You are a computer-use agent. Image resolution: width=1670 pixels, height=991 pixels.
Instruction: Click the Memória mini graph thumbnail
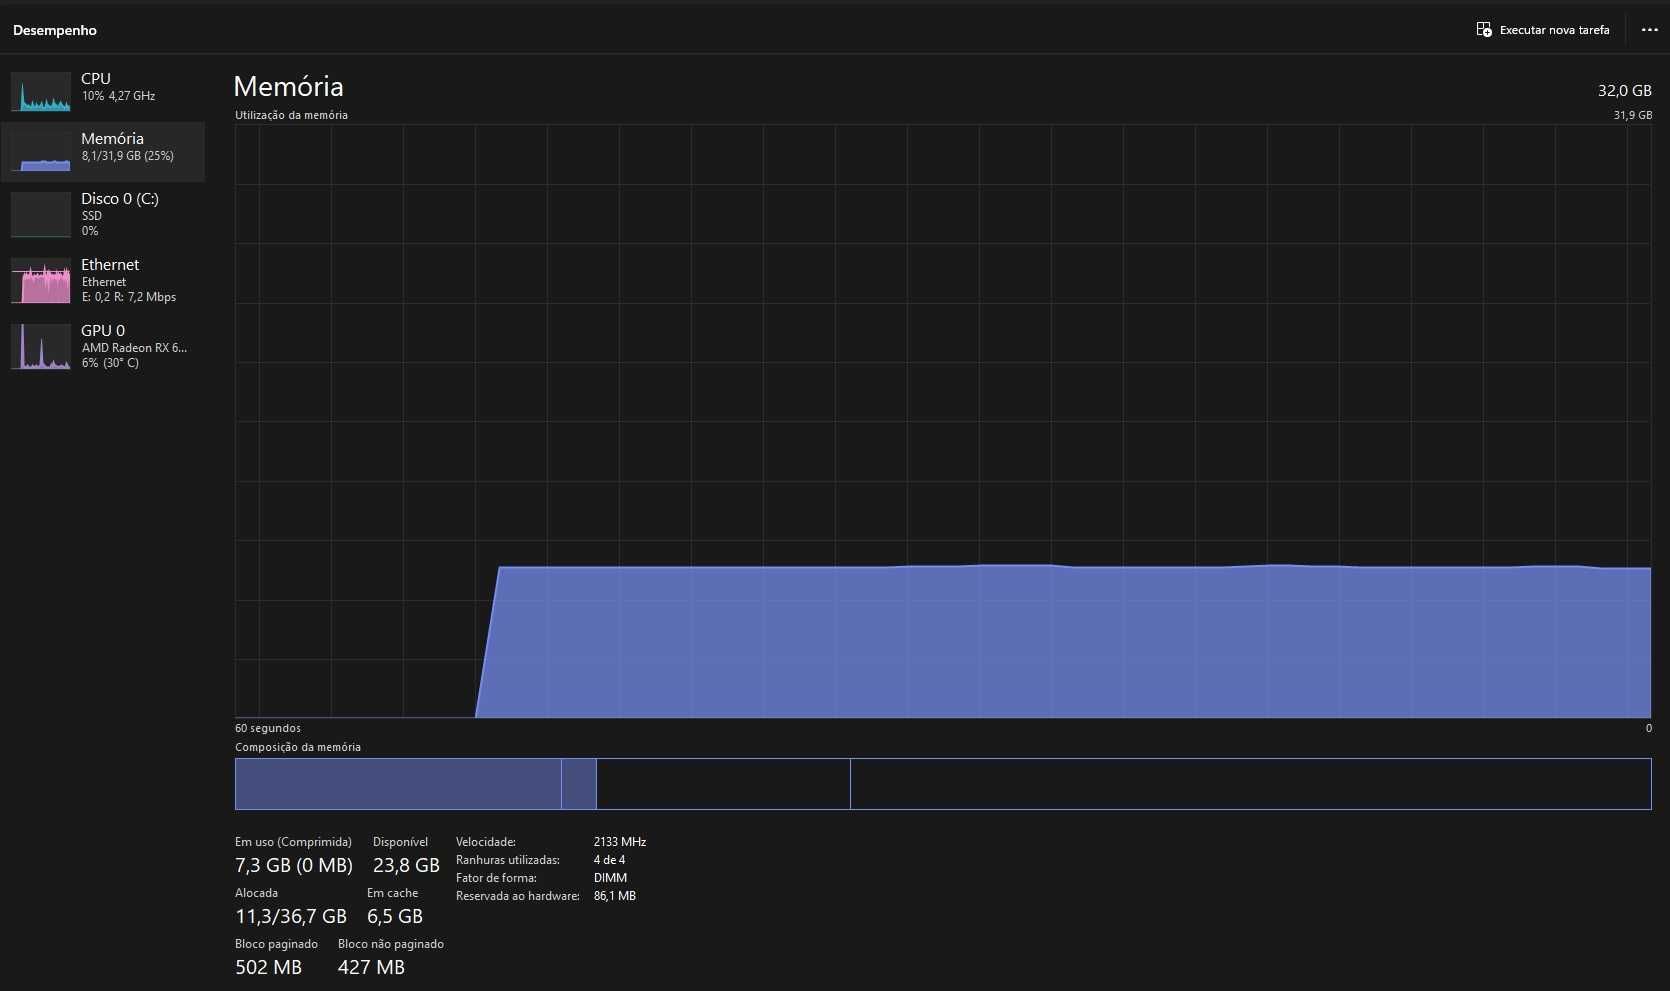41,152
